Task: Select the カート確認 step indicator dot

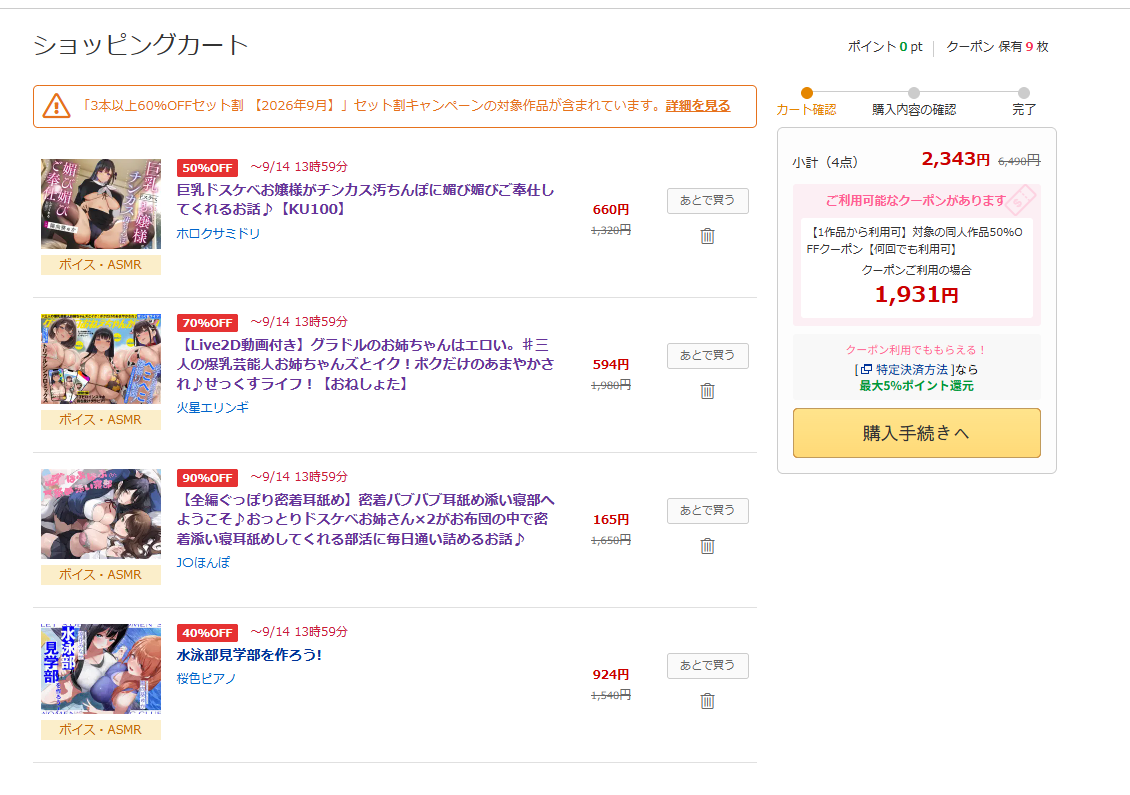Action: click(x=807, y=93)
